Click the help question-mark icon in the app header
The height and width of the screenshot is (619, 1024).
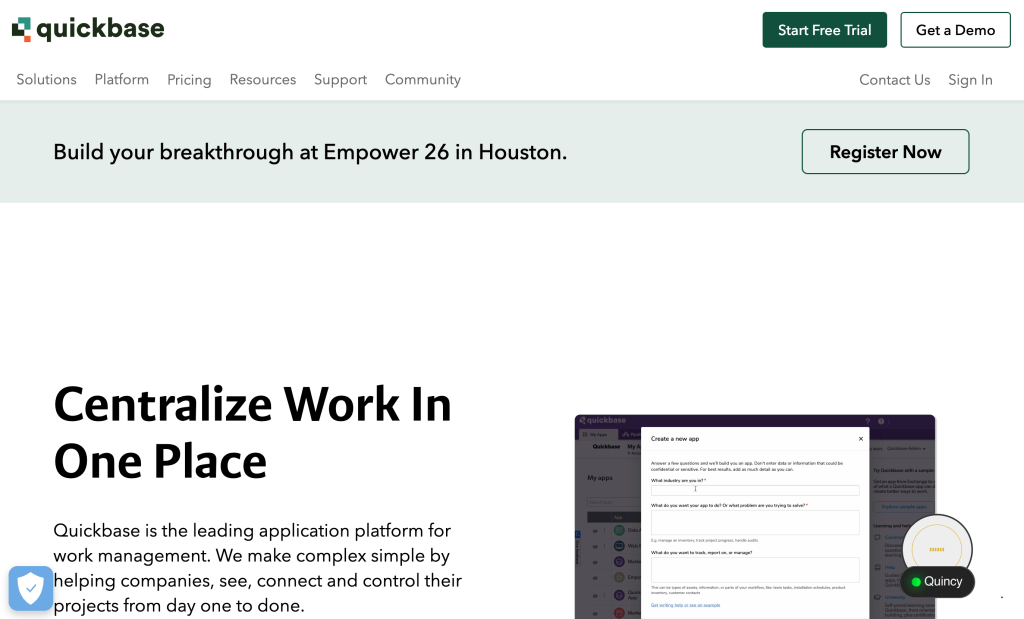[x=867, y=421]
